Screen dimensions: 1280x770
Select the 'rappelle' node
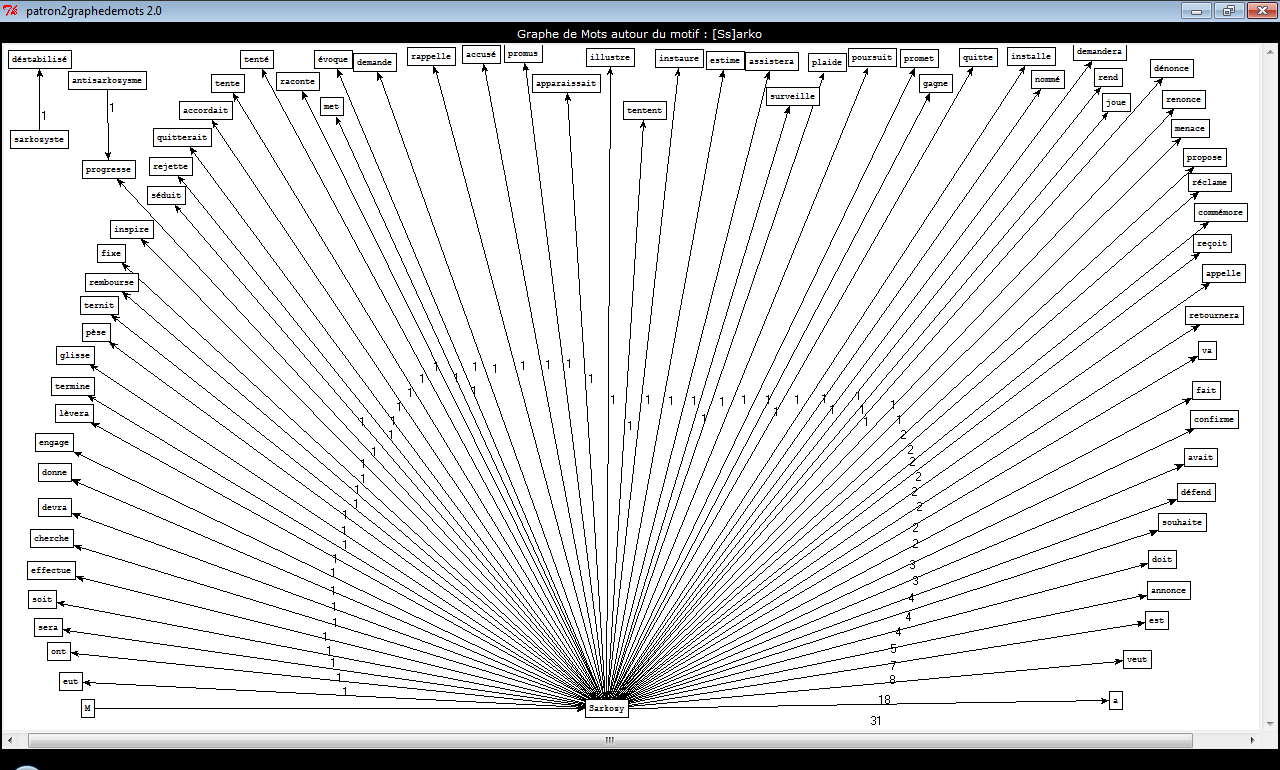click(x=432, y=56)
